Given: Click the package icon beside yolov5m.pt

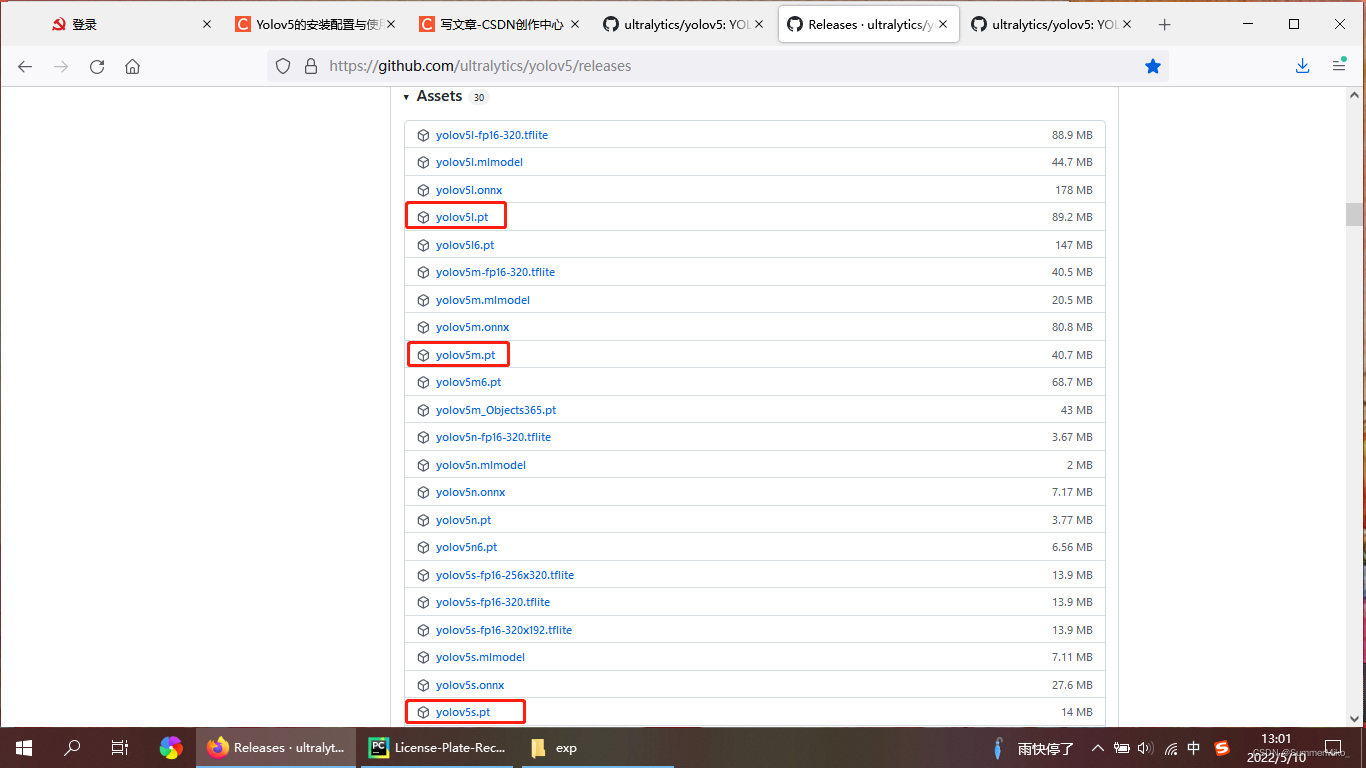Looking at the screenshot, I should [423, 355].
